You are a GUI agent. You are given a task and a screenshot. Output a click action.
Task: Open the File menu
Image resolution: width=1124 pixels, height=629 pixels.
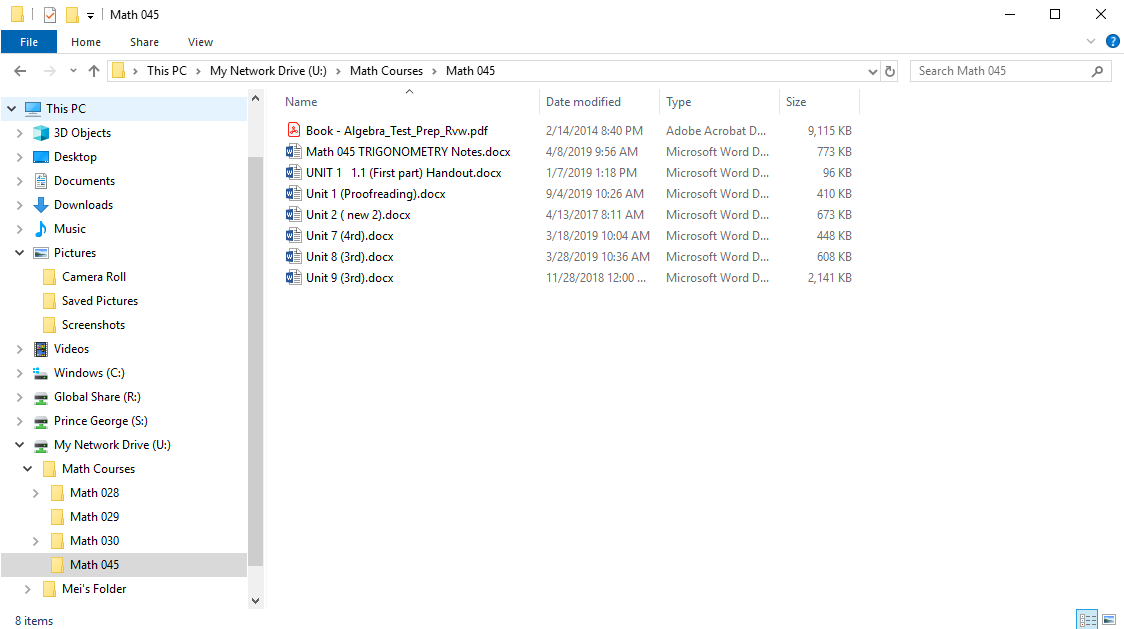coord(29,42)
